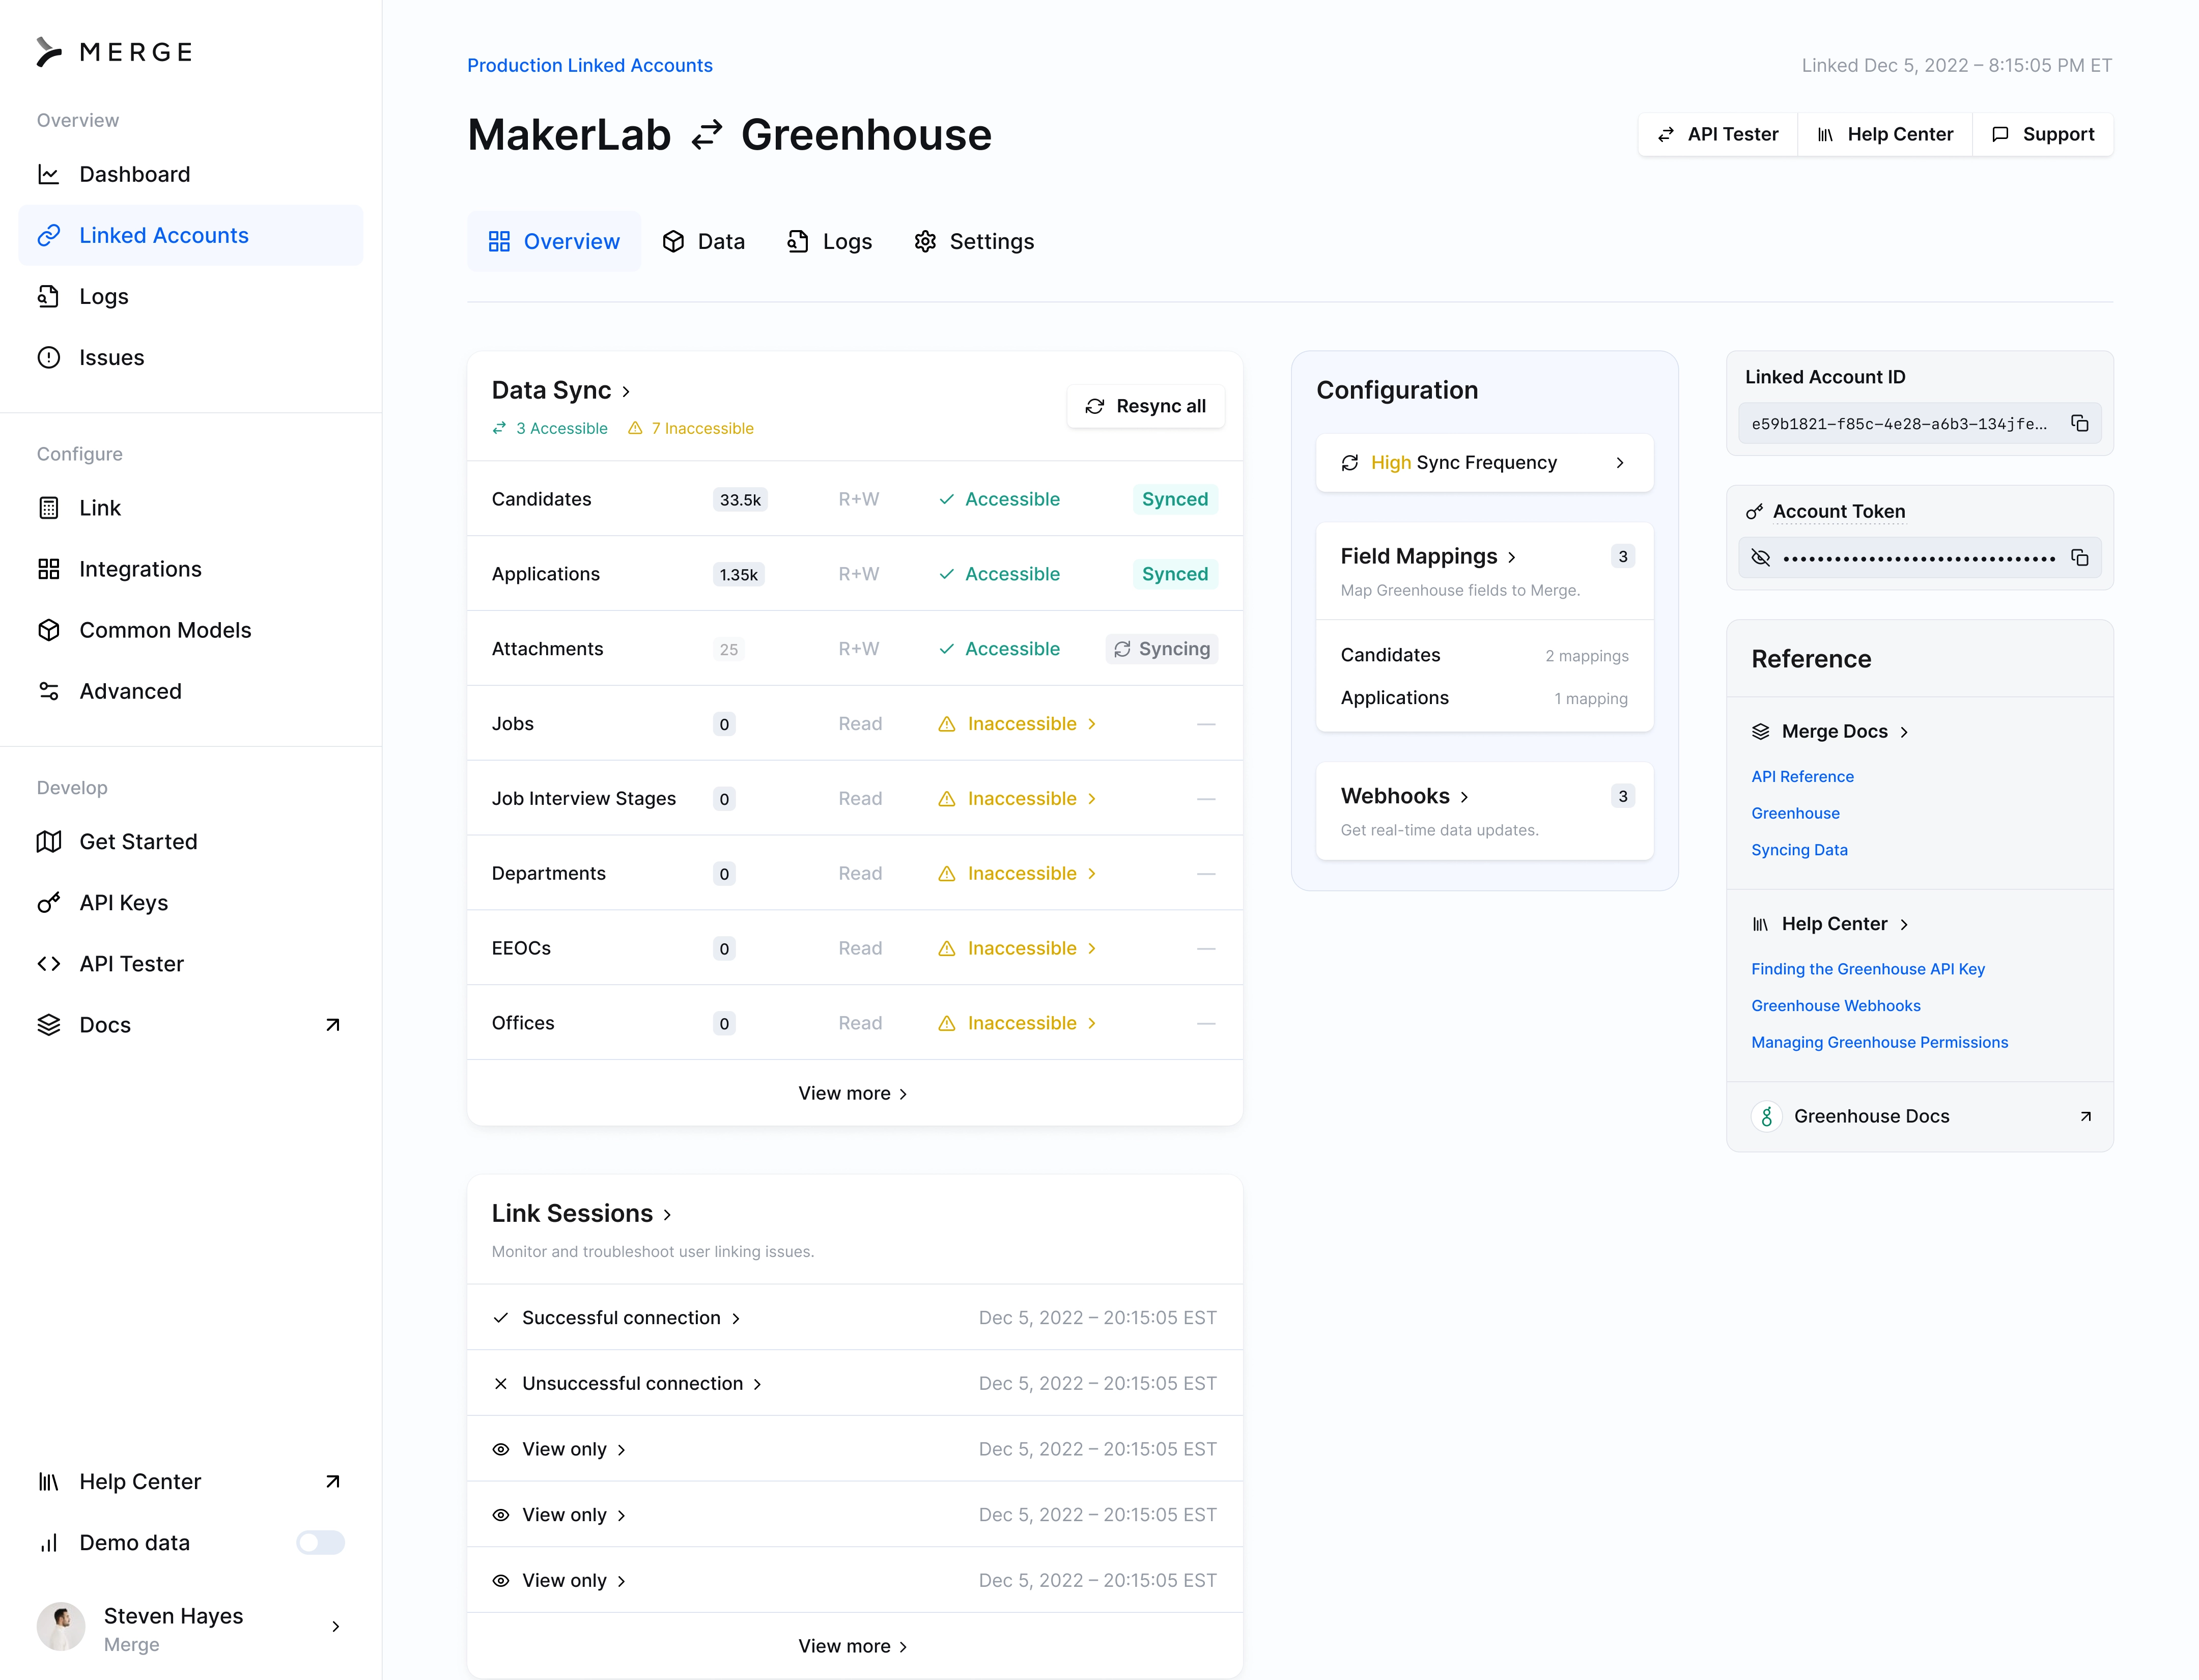Switch to the Settings tab

point(974,241)
